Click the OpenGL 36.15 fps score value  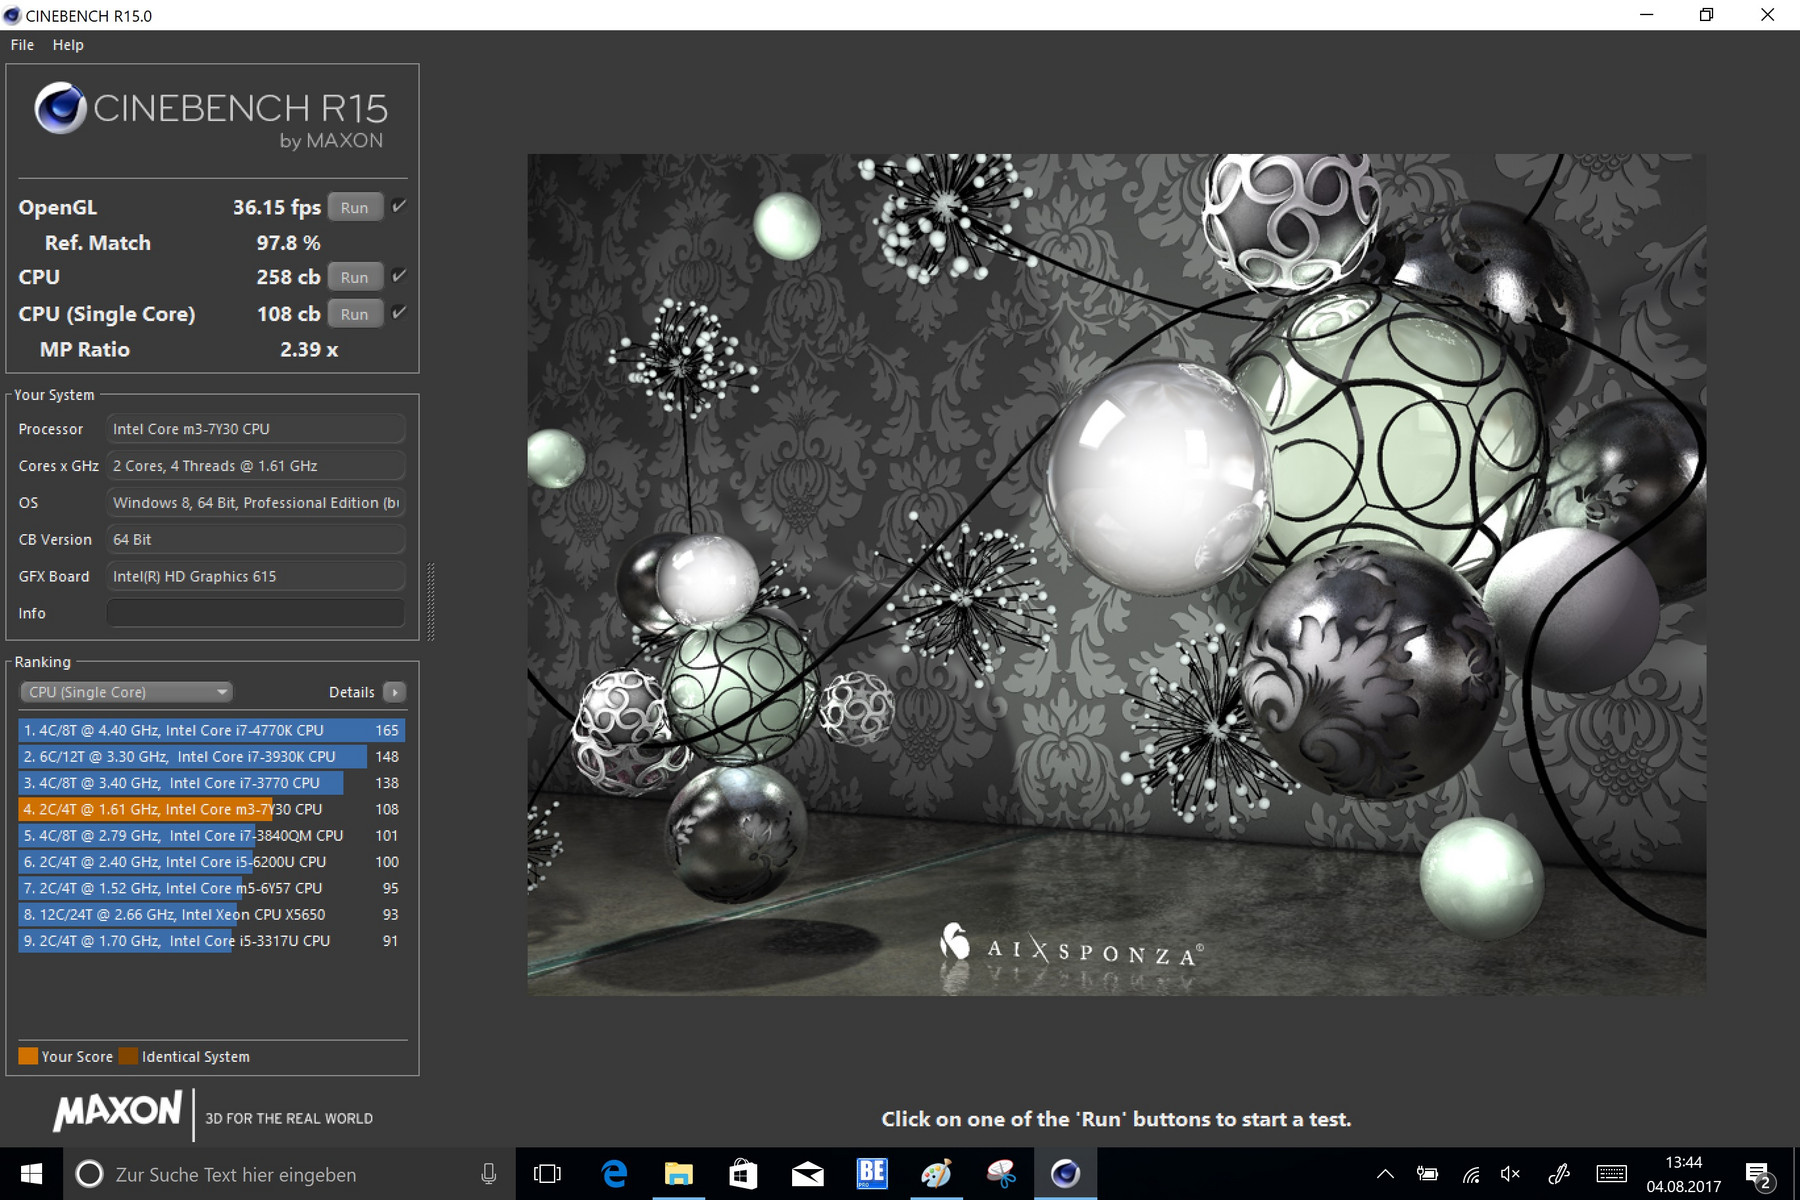[276, 208]
